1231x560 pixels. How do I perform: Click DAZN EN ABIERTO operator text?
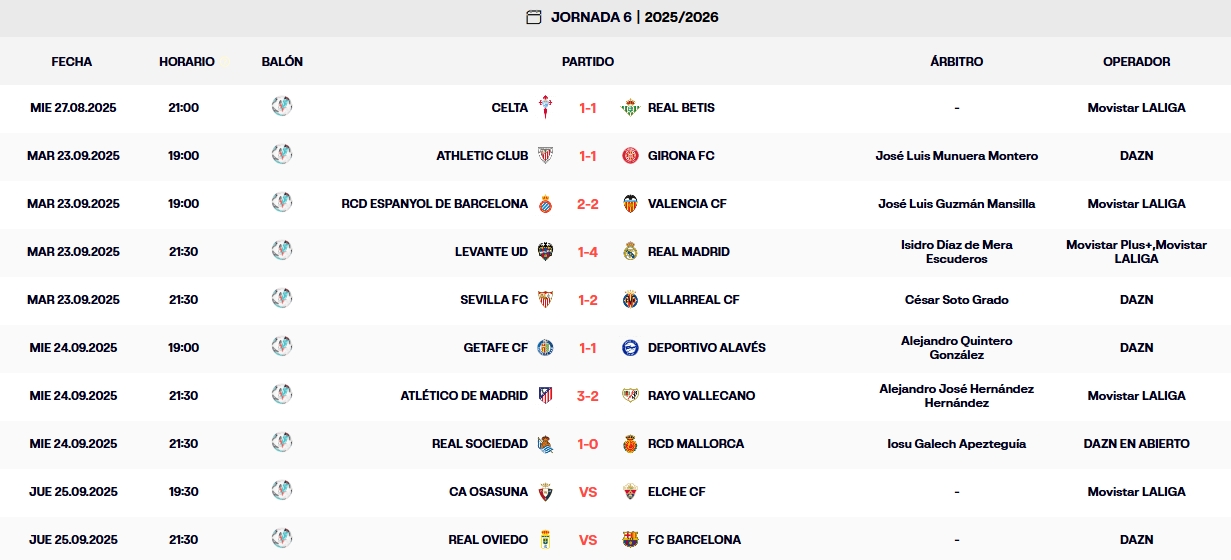[x=1136, y=444]
